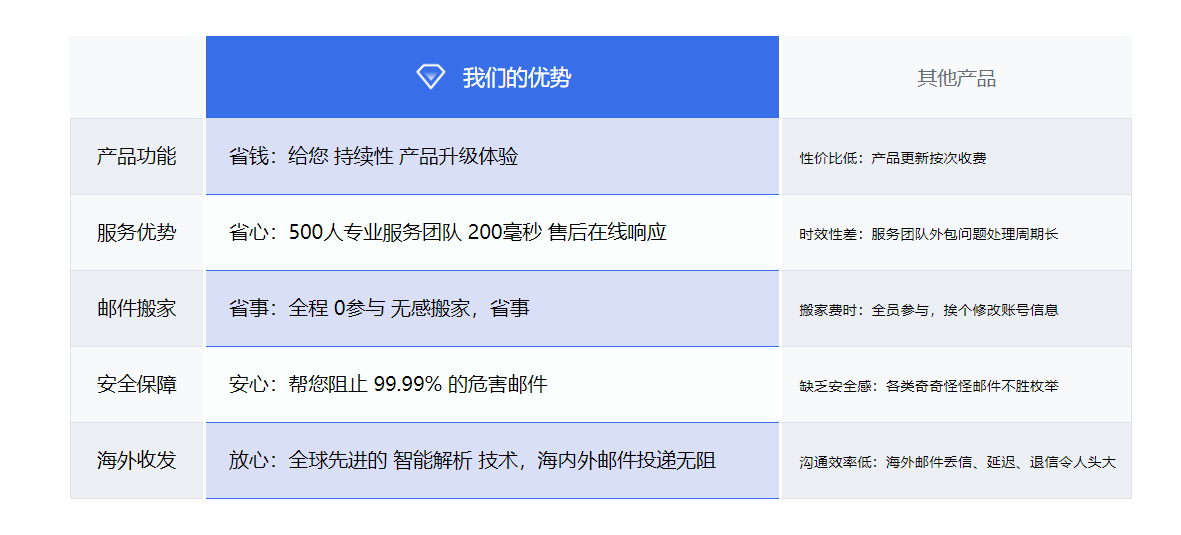Viewport: 1181px width, 535px height.
Task: Click the 放心 智能解析 技术 text
Action: click(x=472, y=461)
